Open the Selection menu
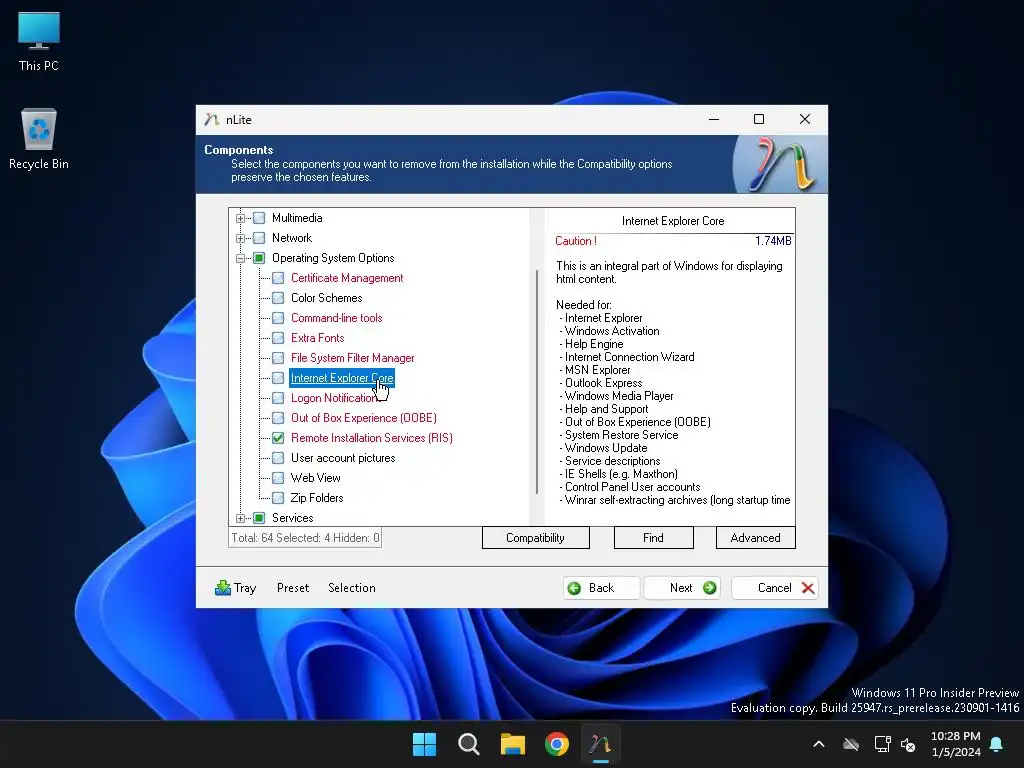This screenshot has width=1024, height=768. coord(351,588)
